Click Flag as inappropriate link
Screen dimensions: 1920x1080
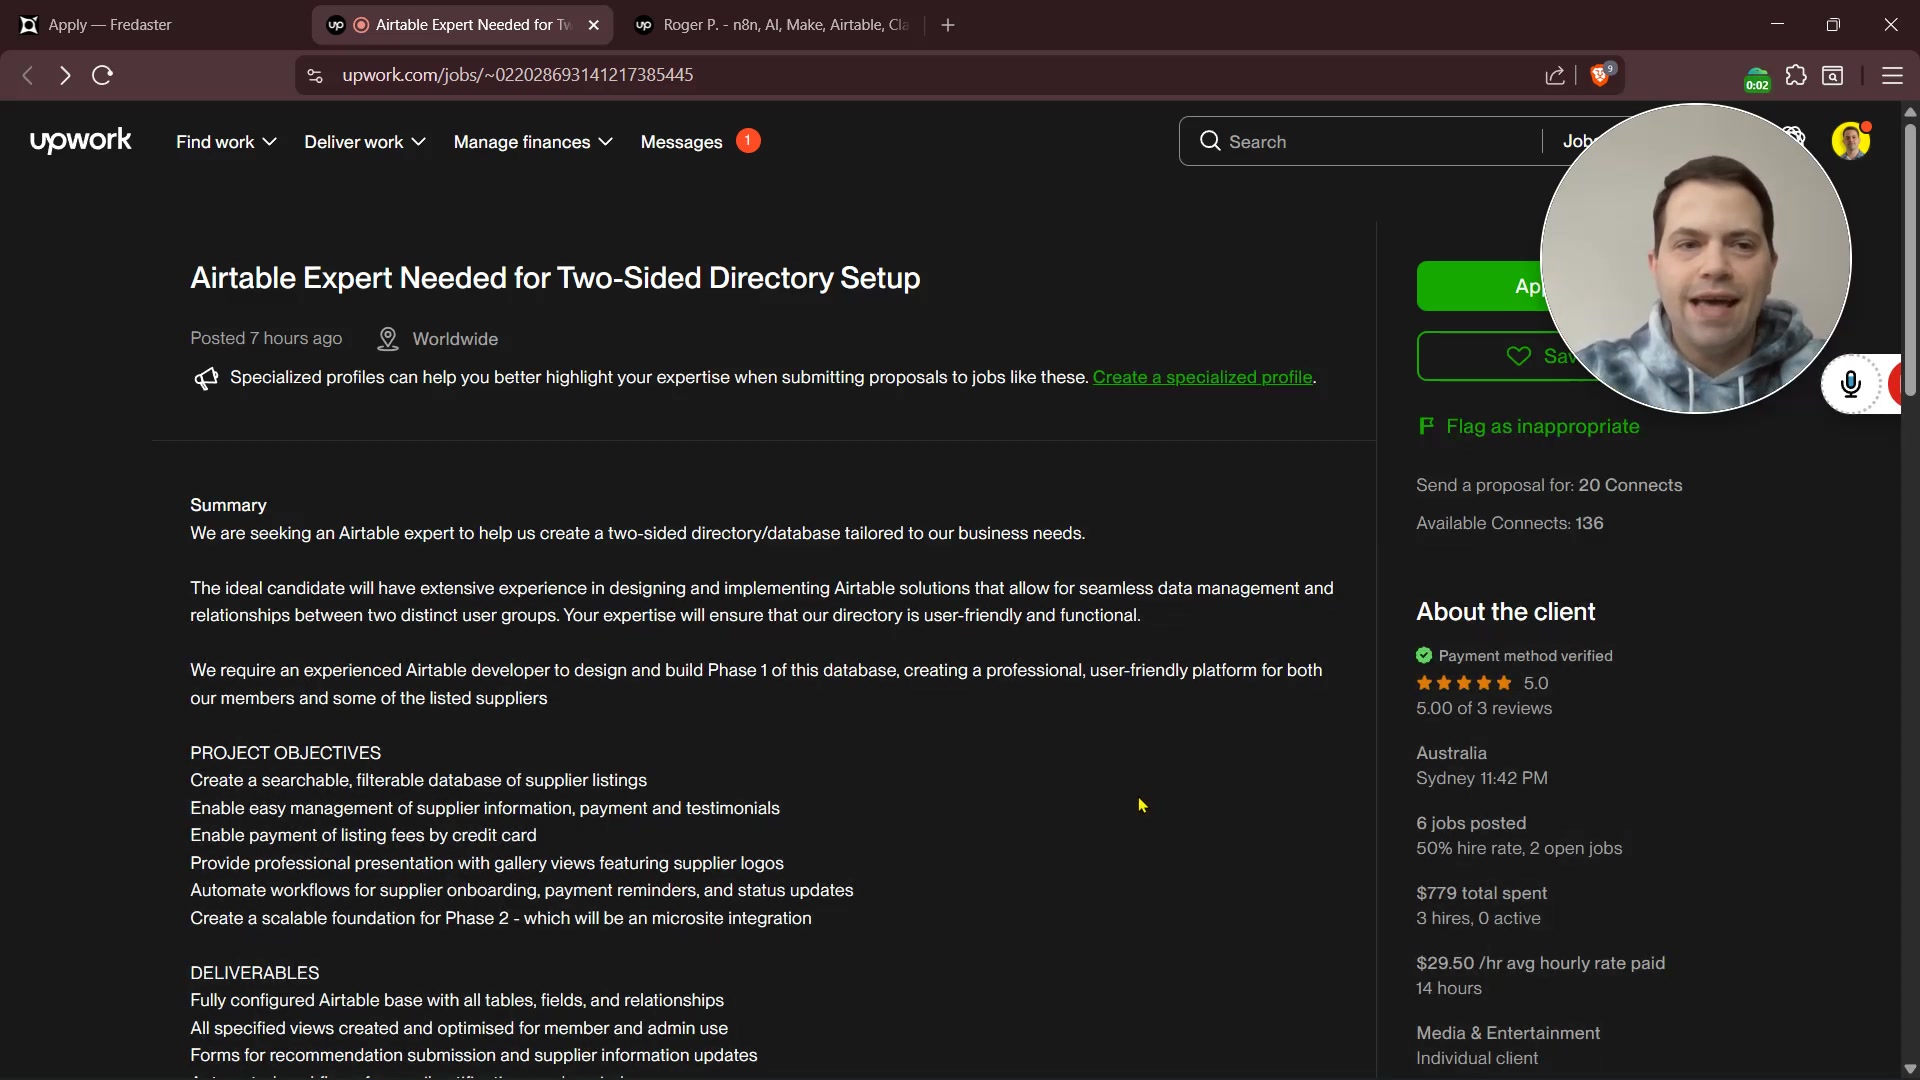[x=1542, y=426]
